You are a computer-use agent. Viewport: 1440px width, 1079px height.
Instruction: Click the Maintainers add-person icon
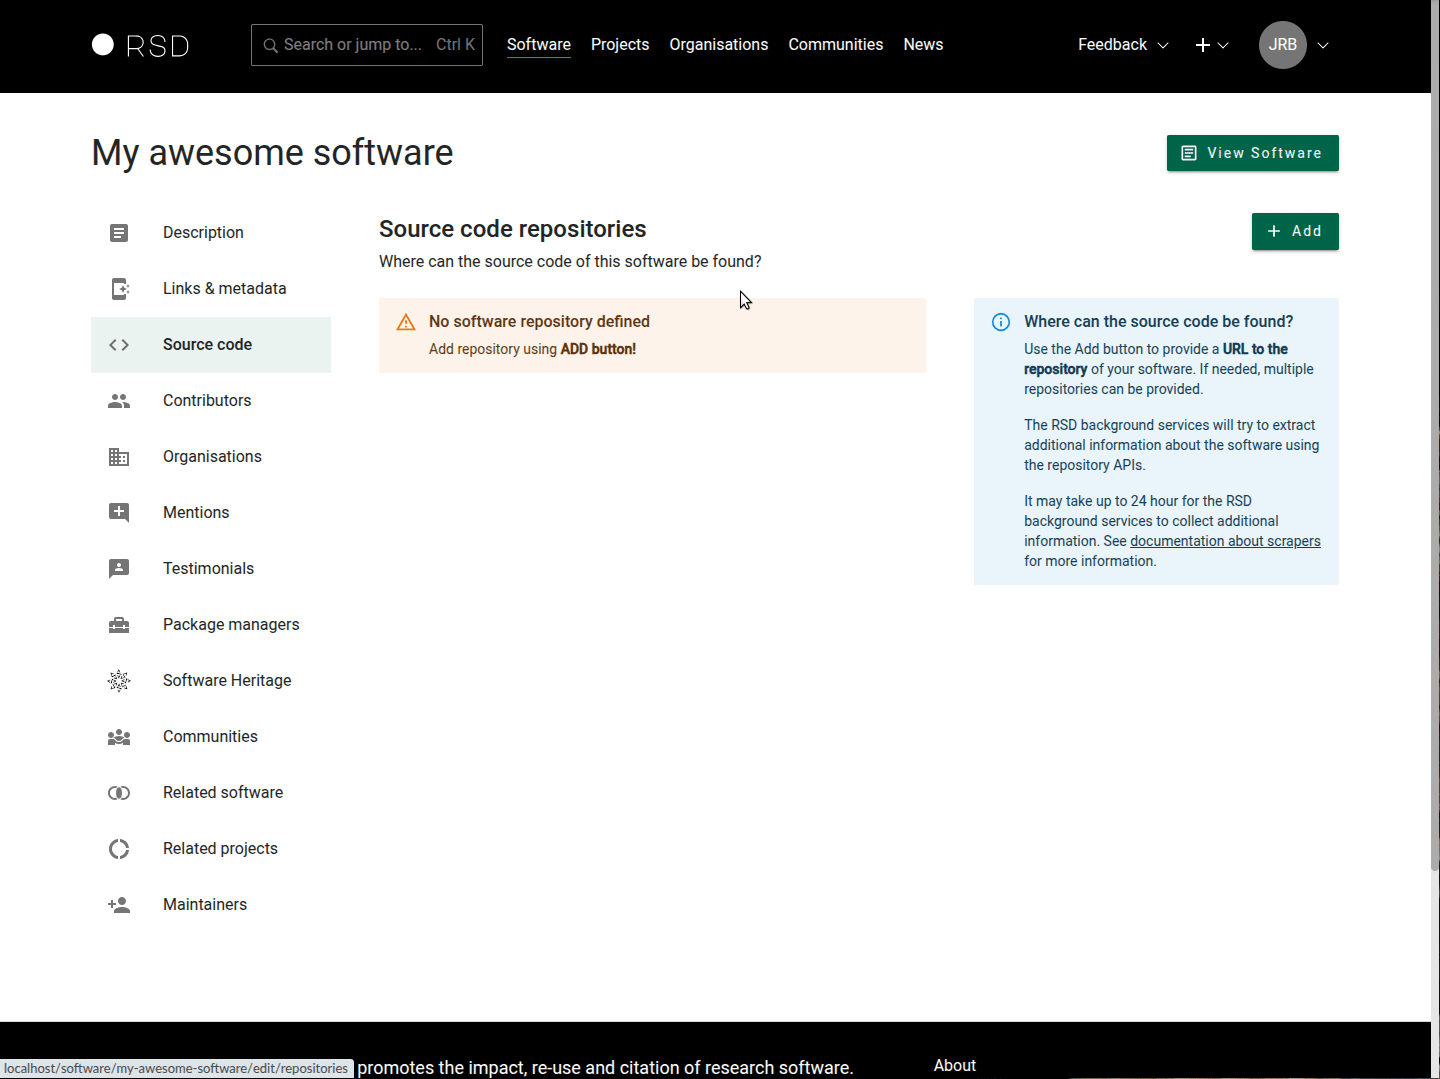(119, 905)
